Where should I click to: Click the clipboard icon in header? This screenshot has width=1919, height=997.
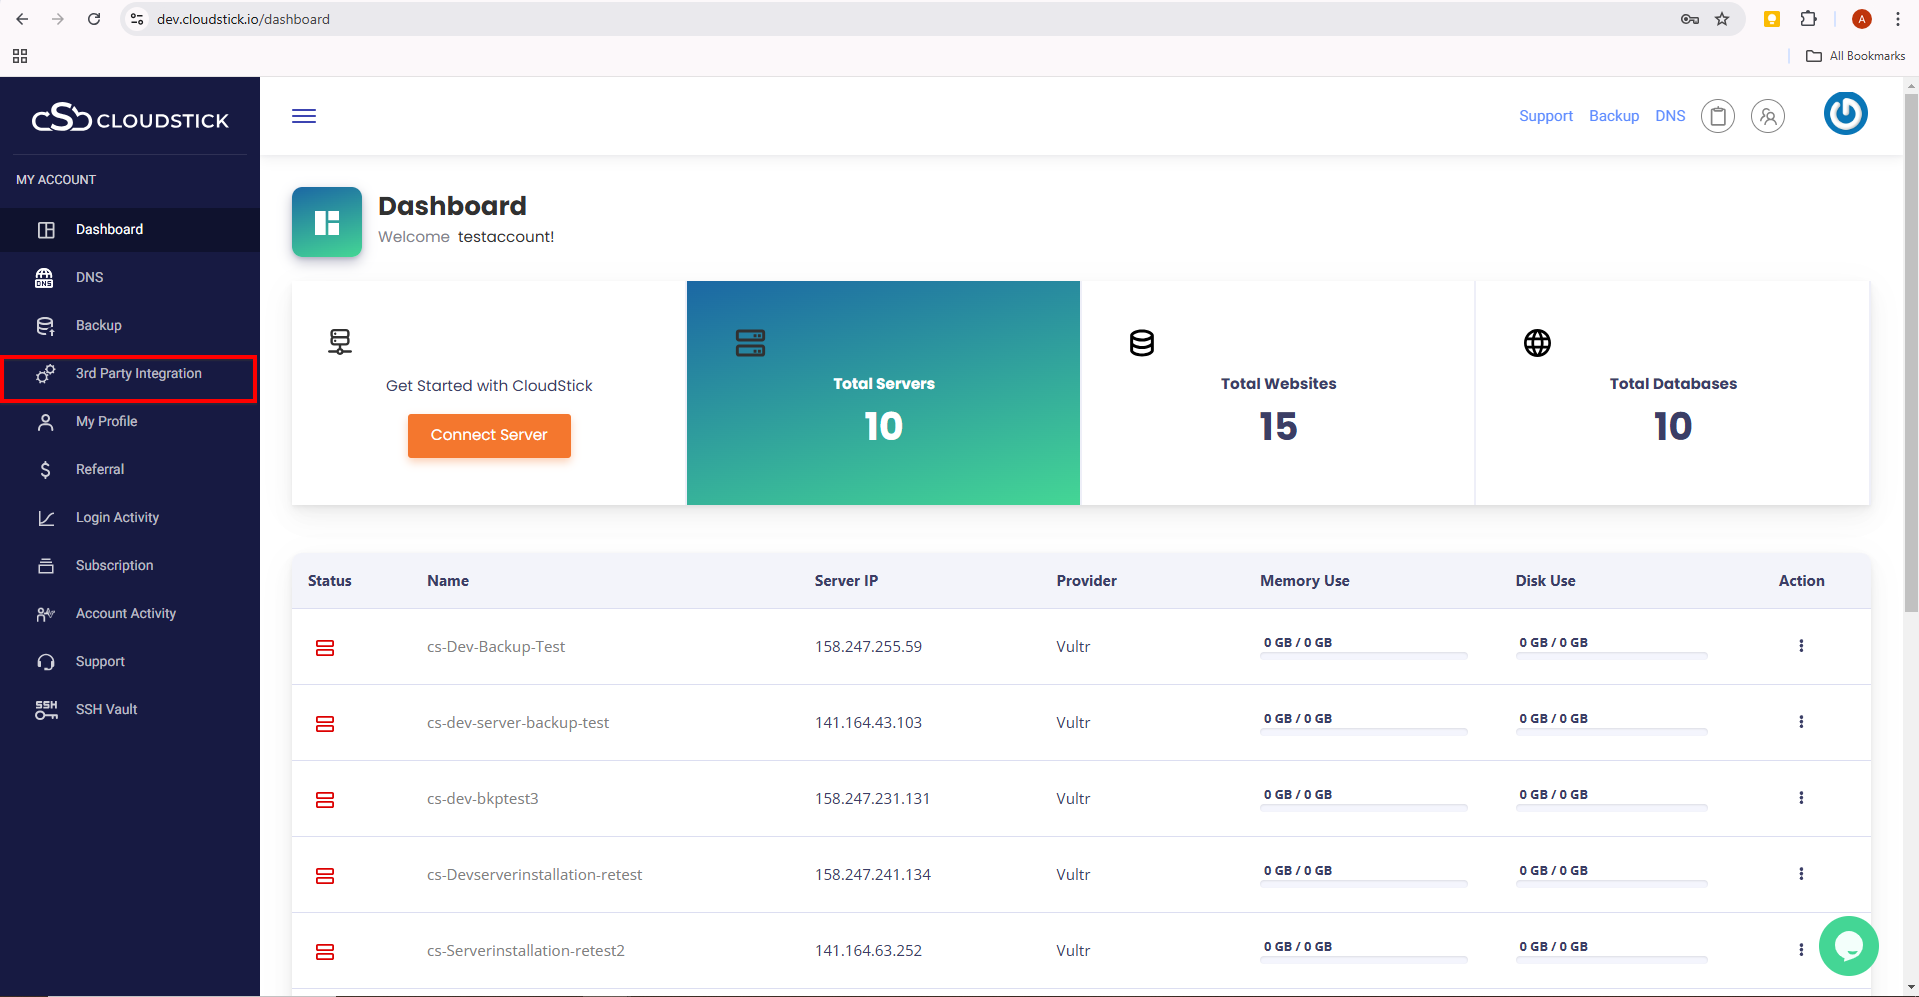[1717, 117]
